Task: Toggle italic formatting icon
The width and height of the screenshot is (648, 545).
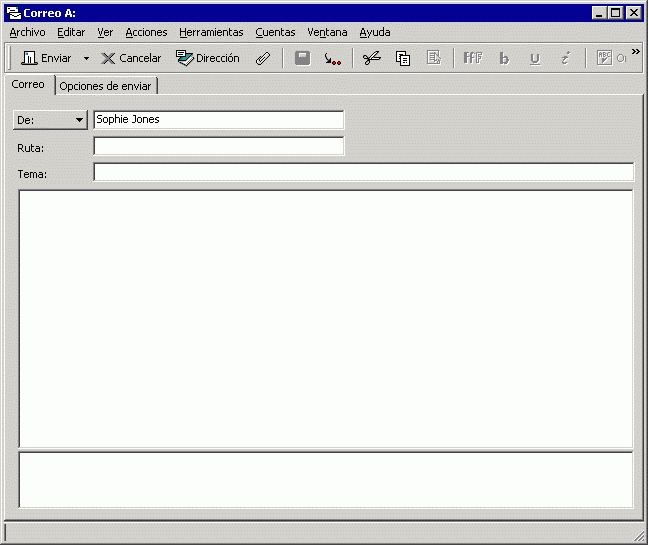Action: (x=566, y=58)
